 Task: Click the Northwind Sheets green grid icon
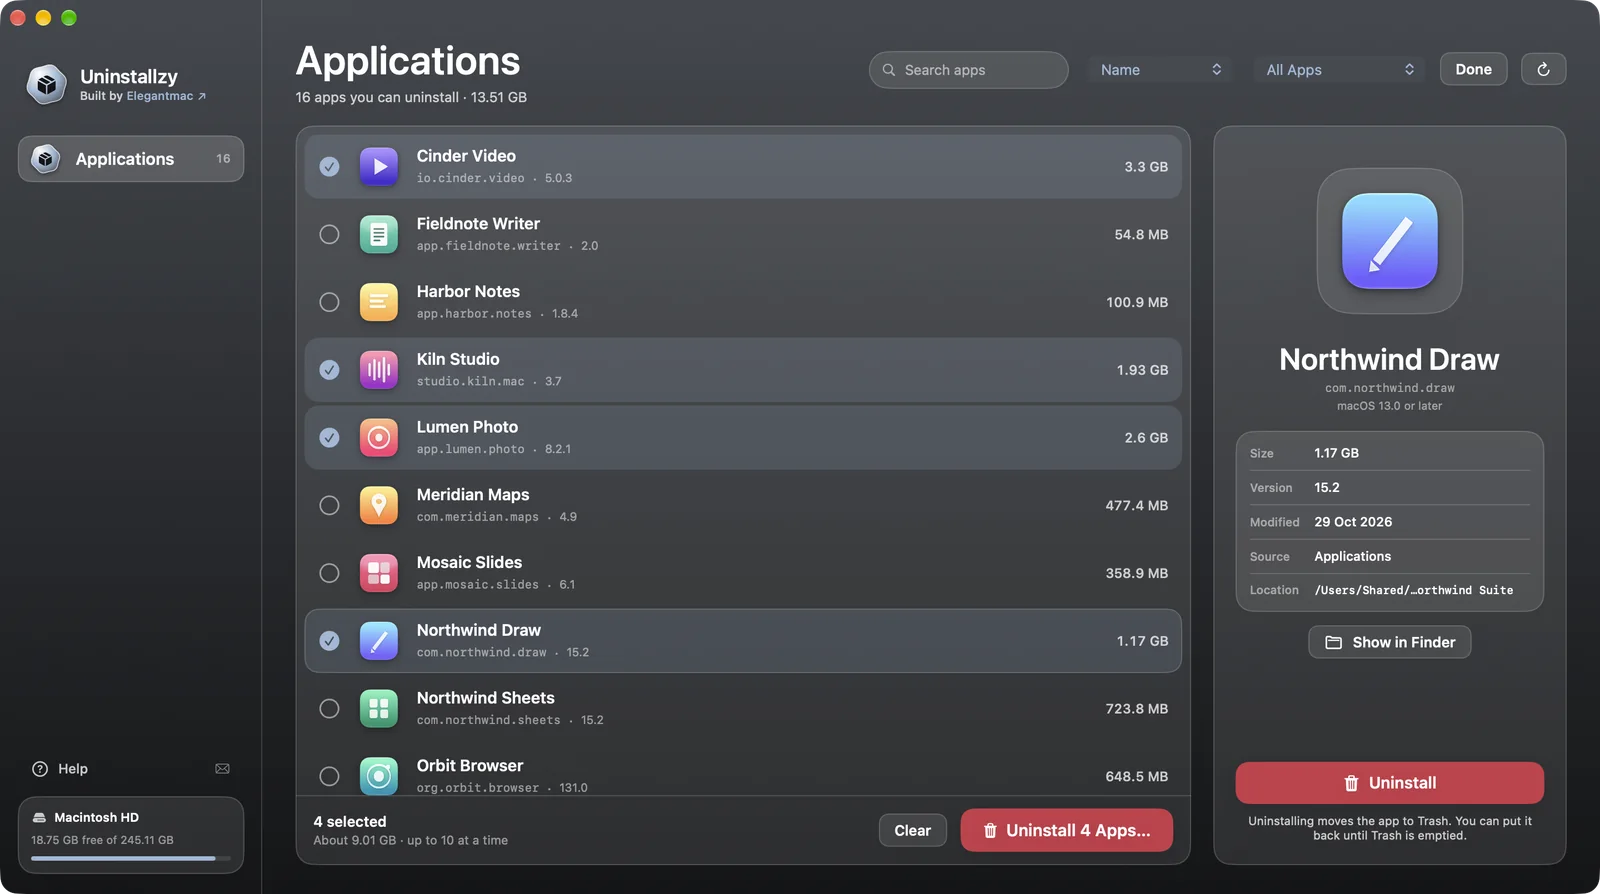tap(379, 709)
